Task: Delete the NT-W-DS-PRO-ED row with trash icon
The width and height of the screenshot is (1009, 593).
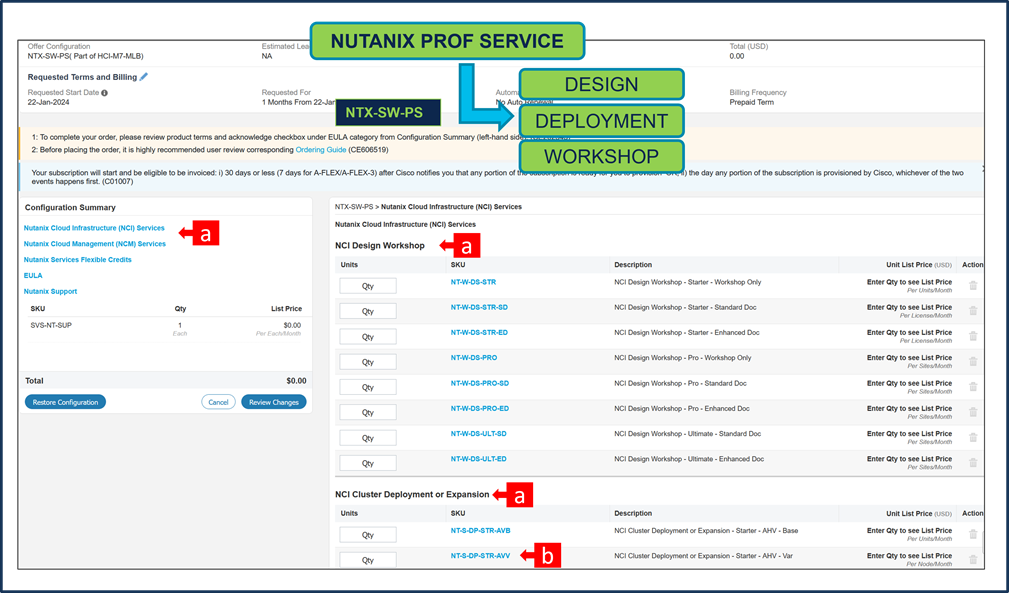Action: point(973,412)
